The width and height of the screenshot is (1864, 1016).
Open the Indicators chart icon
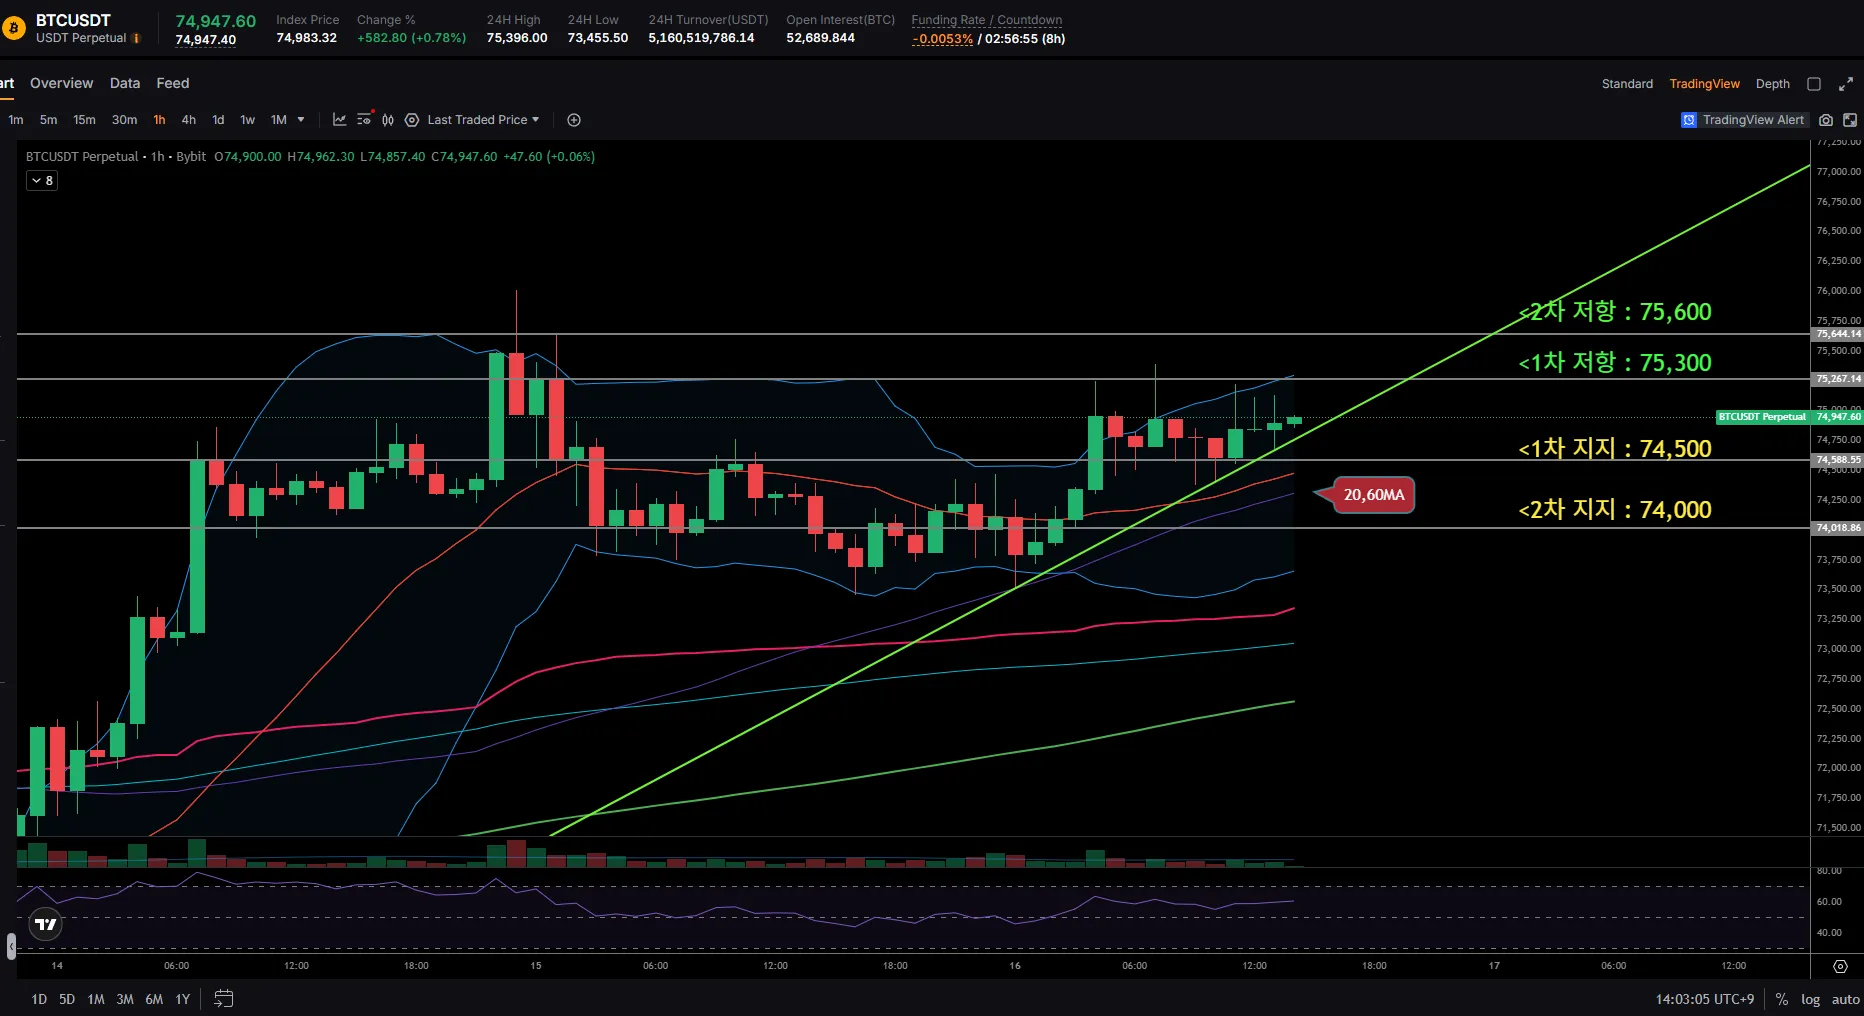pos(340,120)
